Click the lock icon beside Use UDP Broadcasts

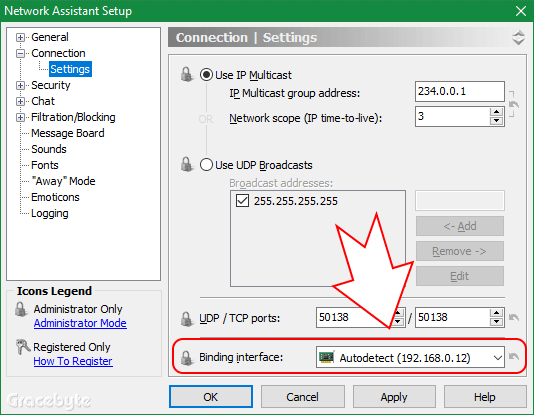point(187,164)
